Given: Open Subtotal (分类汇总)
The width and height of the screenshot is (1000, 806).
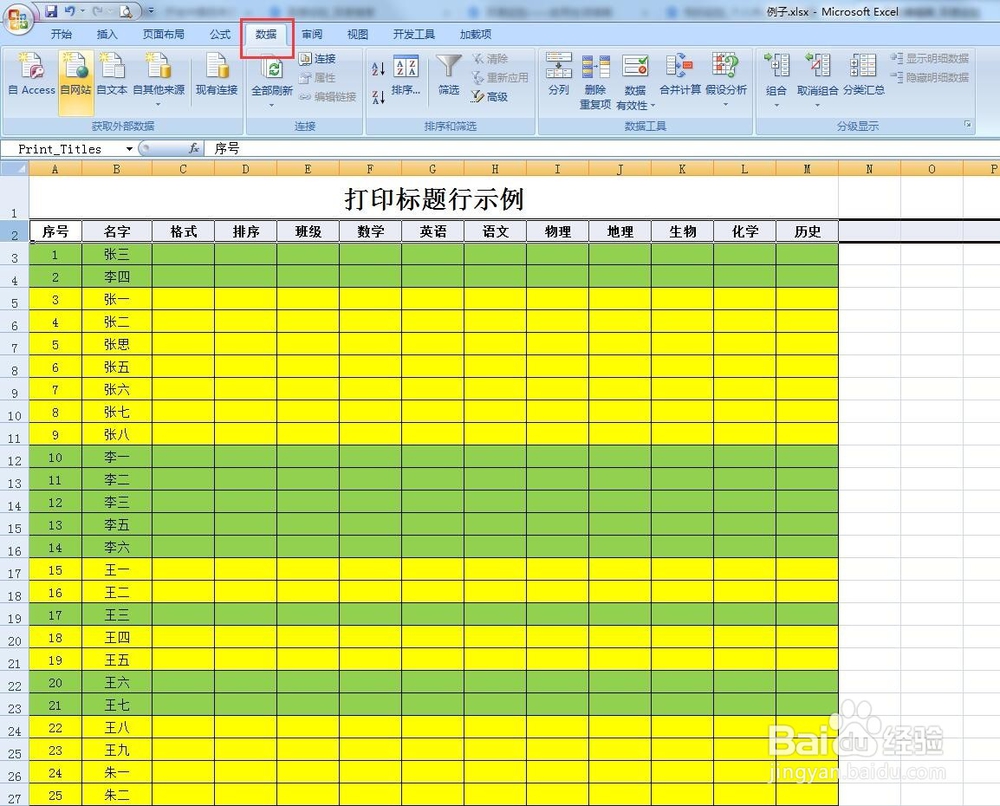Looking at the screenshot, I should pyautogui.click(x=864, y=75).
